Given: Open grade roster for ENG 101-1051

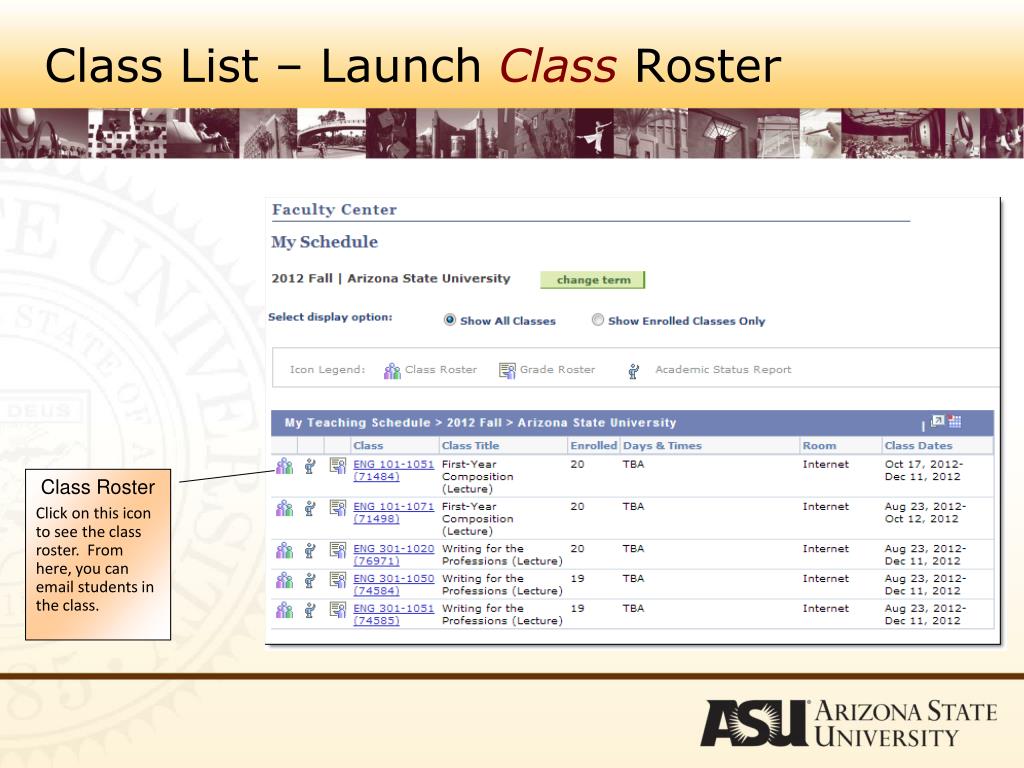Looking at the screenshot, I should point(337,466).
